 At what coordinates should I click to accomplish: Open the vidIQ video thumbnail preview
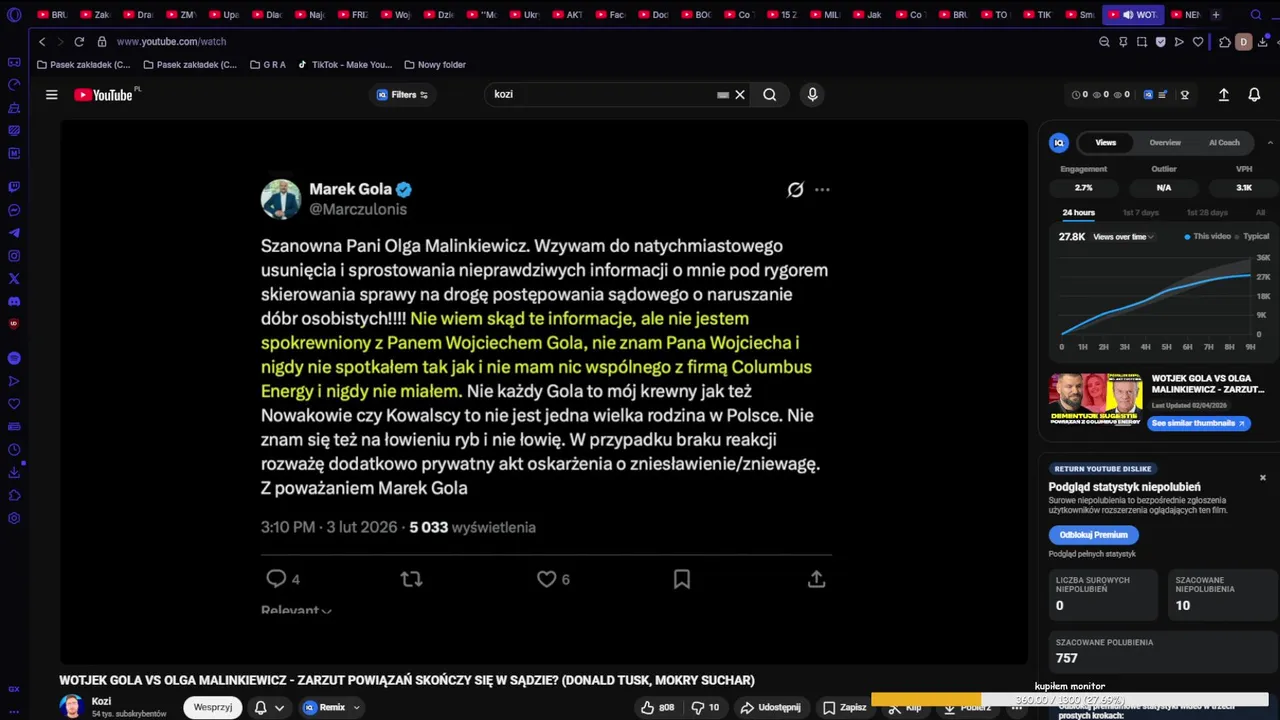[1095, 400]
